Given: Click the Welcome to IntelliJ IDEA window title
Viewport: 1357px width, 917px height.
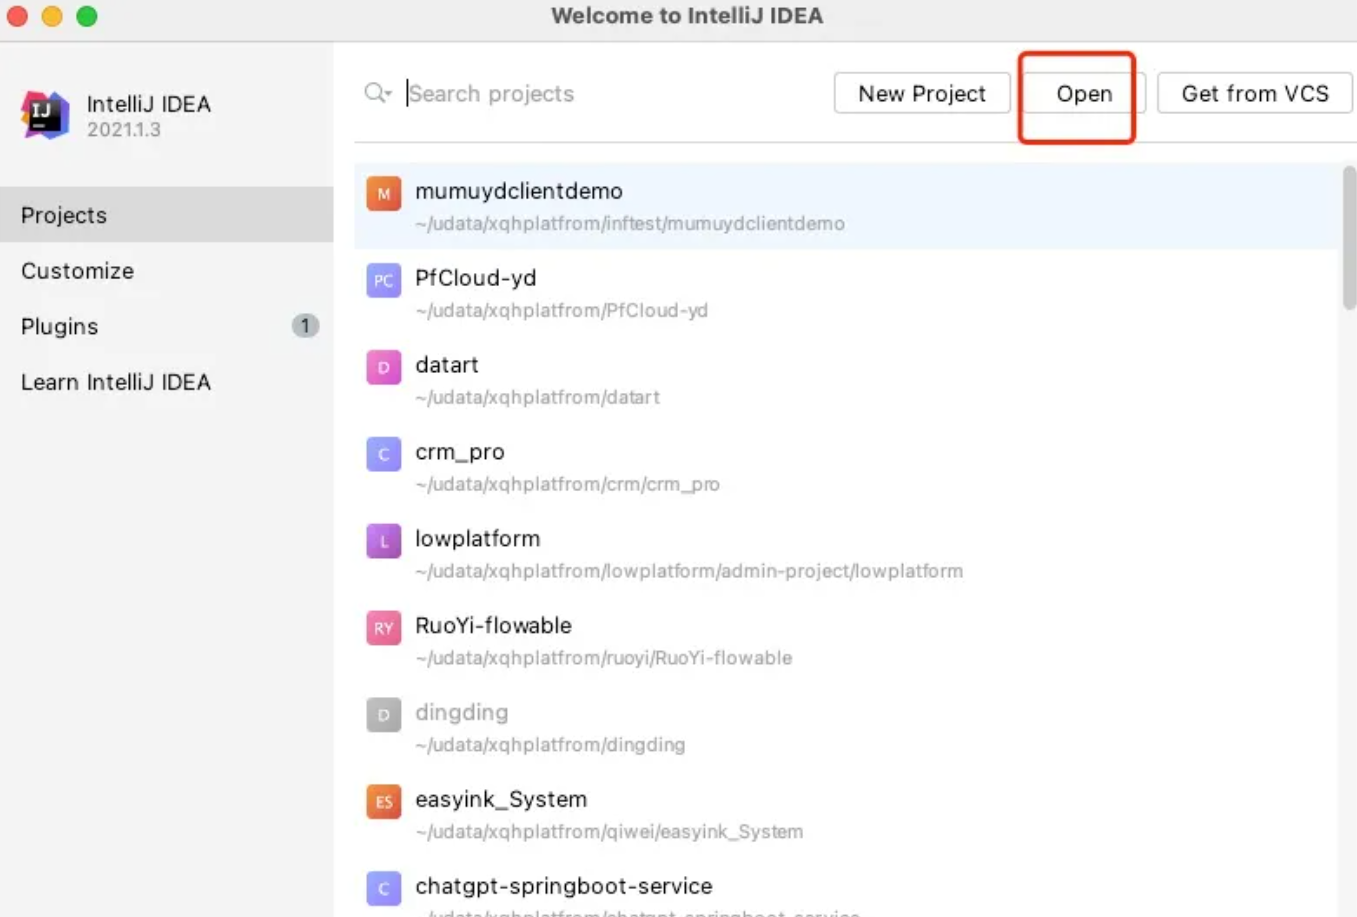Looking at the screenshot, I should tap(687, 16).
